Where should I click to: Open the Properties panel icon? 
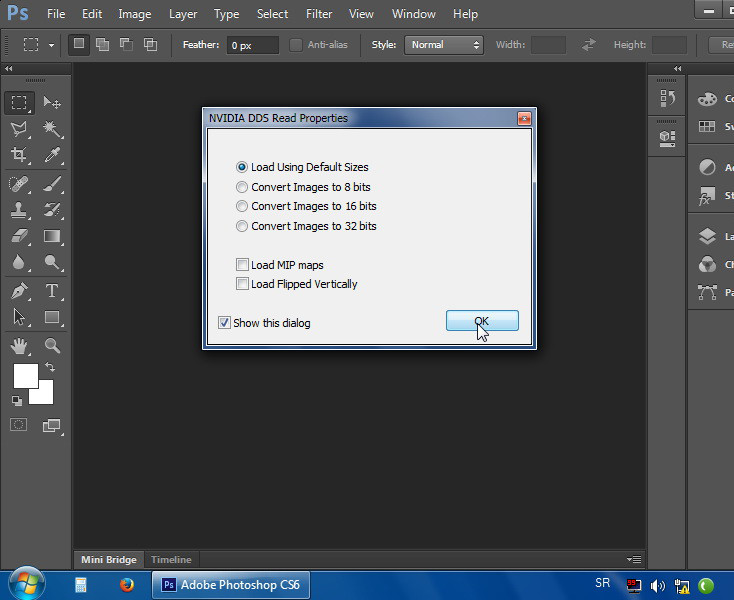tap(667, 139)
